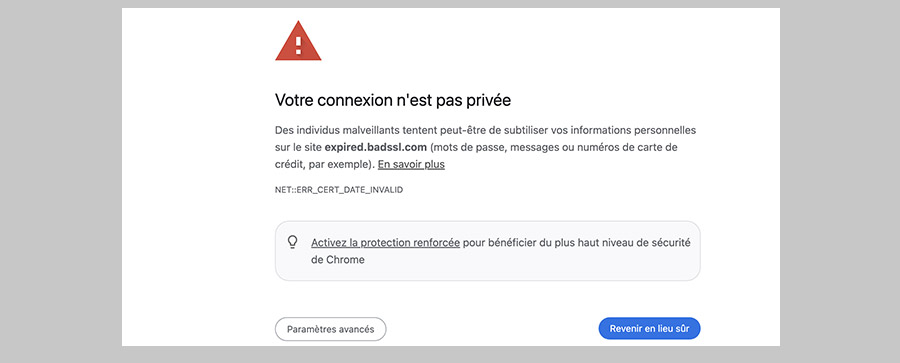
Task: Click the gray strip below the page
Action: coord(450,354)
